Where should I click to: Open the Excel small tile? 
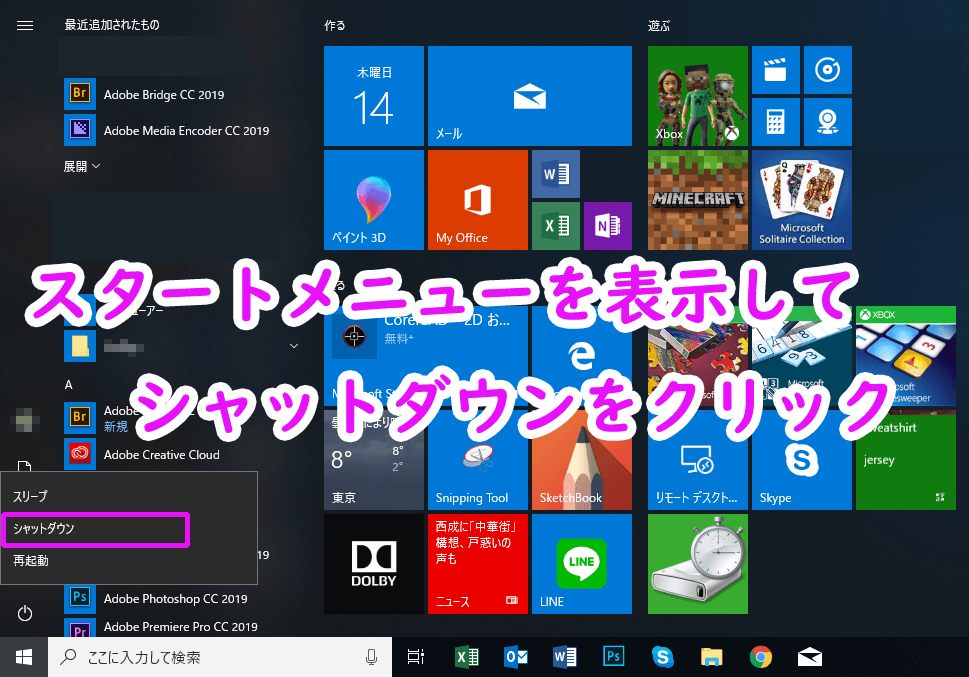tap(556, 226)
